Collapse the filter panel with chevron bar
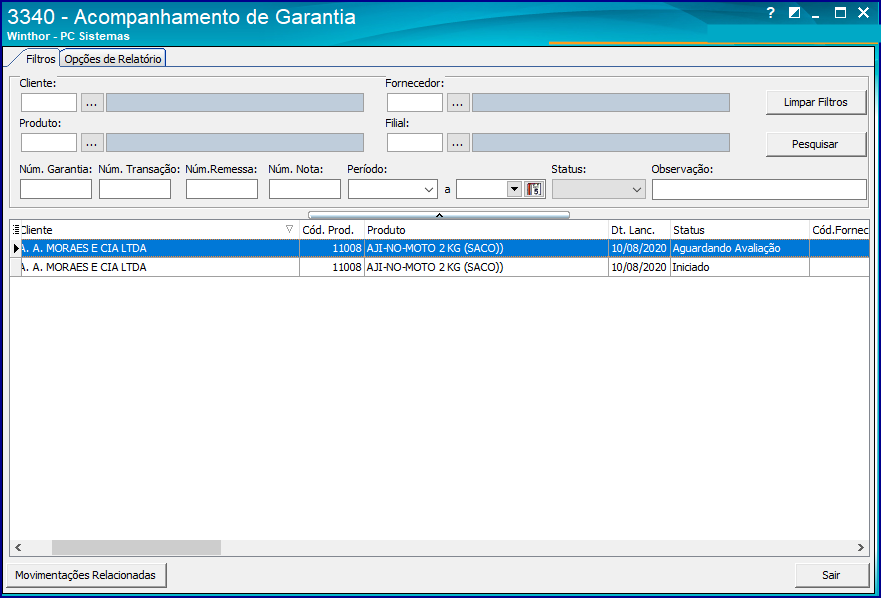This screenshot has height=598, width=881. 439,215
